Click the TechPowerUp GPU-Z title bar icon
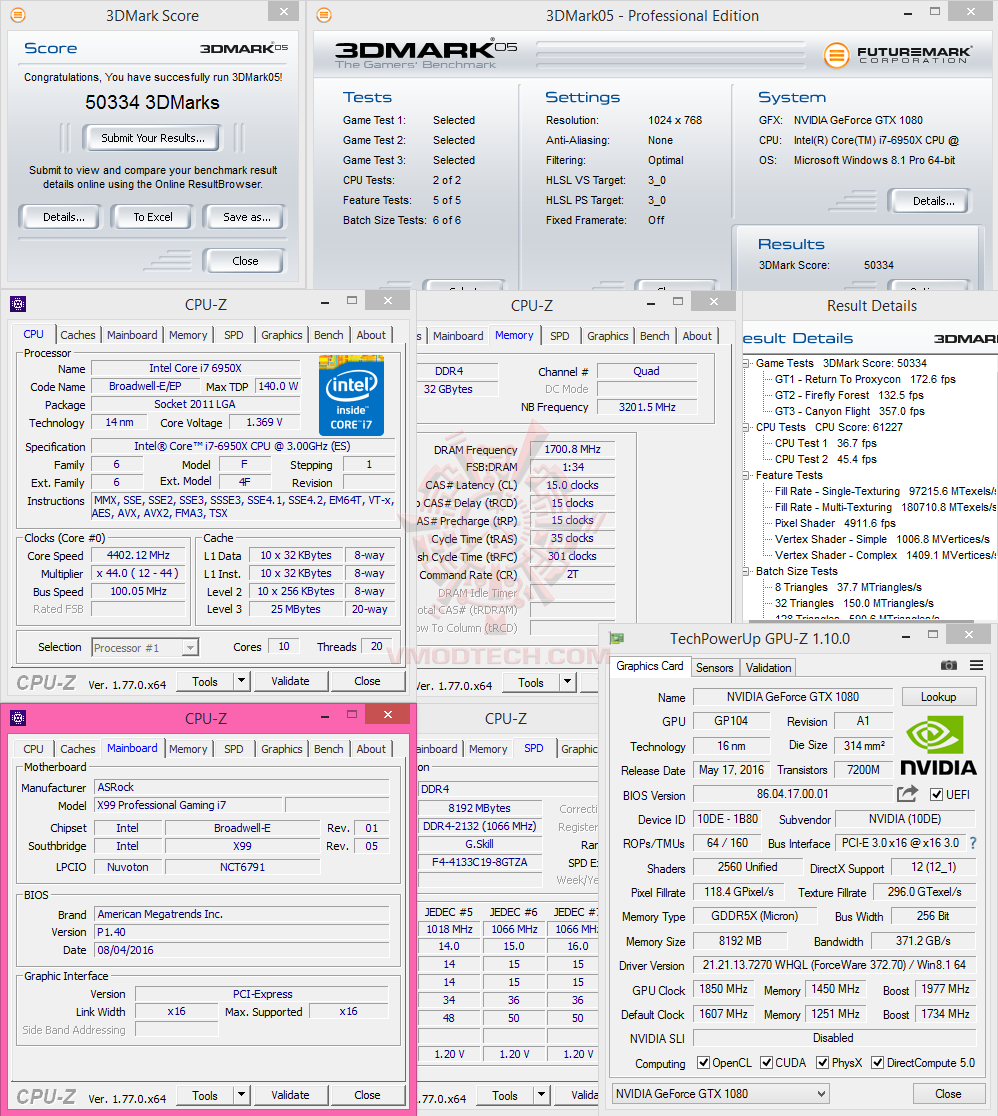This screenshot has width=998, height=1116. (616, 638)
